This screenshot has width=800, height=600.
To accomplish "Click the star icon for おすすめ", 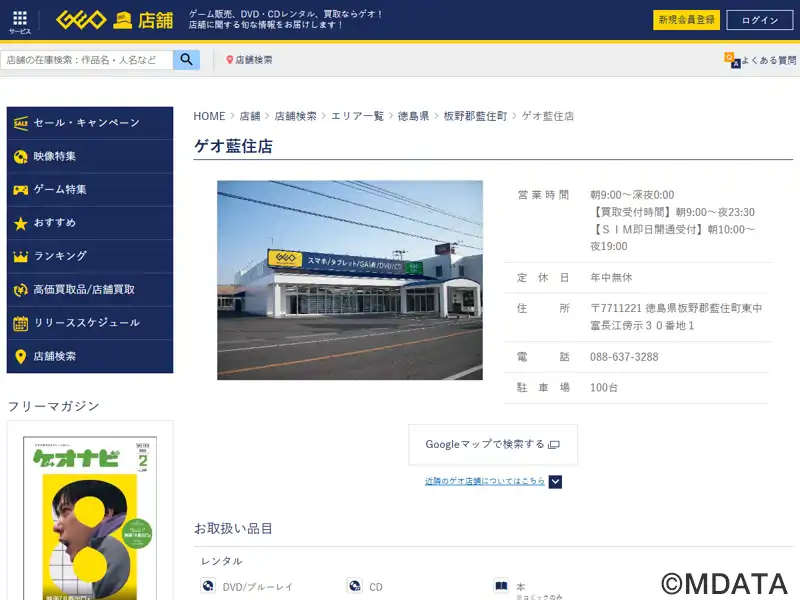I will click(21, 223).
